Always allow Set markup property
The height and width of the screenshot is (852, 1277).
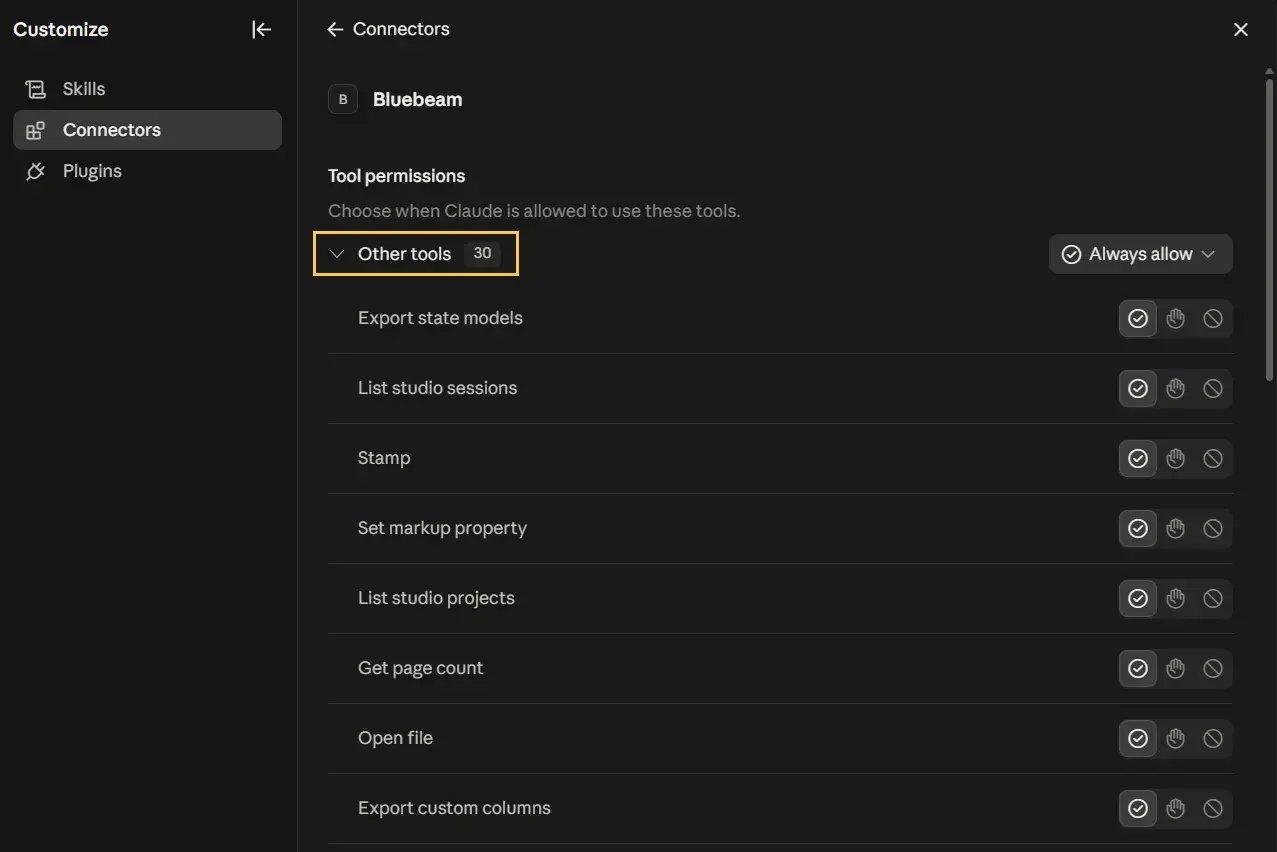click(x=1138, y=529)
